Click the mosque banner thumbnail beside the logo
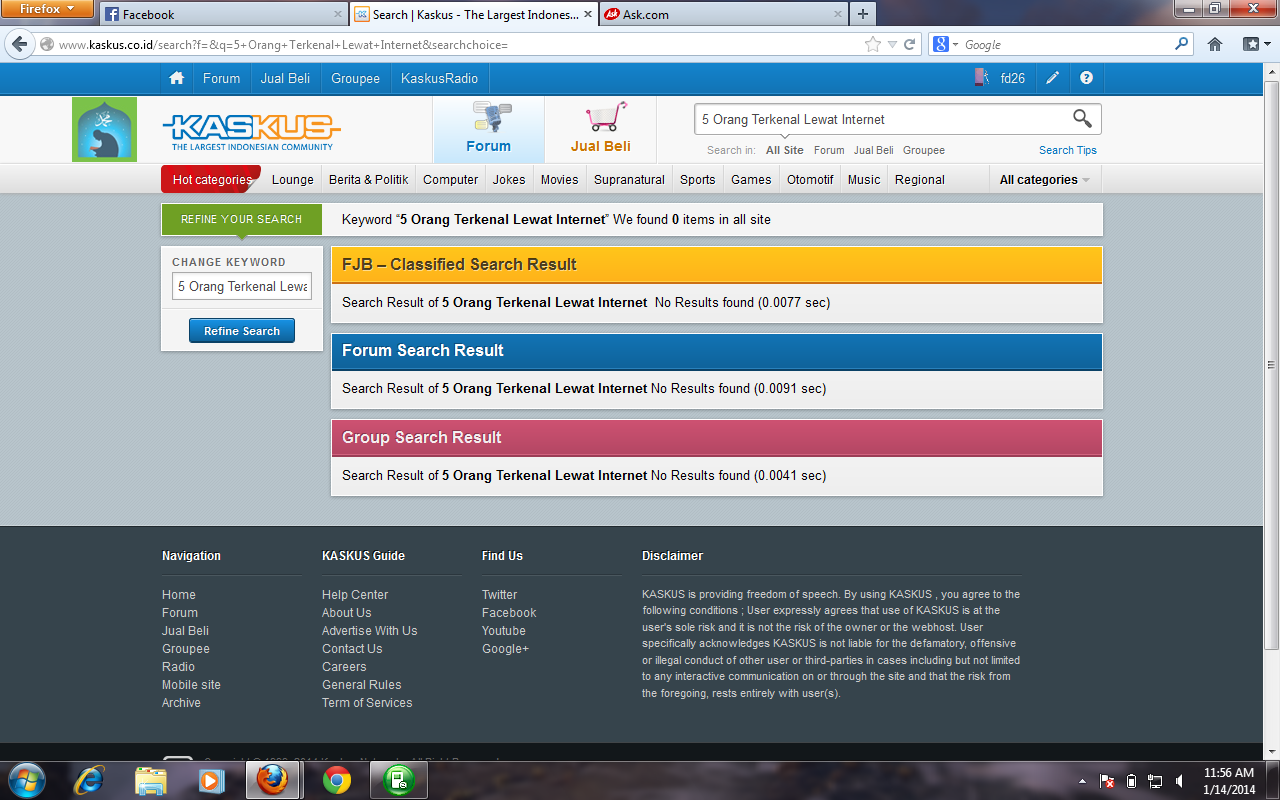The width and height of the screenshot is (1280, 800). [x=104, y=129]
